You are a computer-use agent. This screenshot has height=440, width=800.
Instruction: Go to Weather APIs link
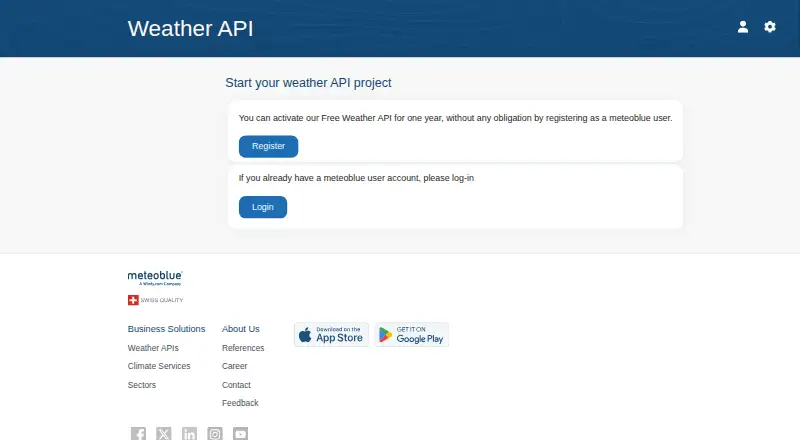pyautogui.click(x=153, y=348)
